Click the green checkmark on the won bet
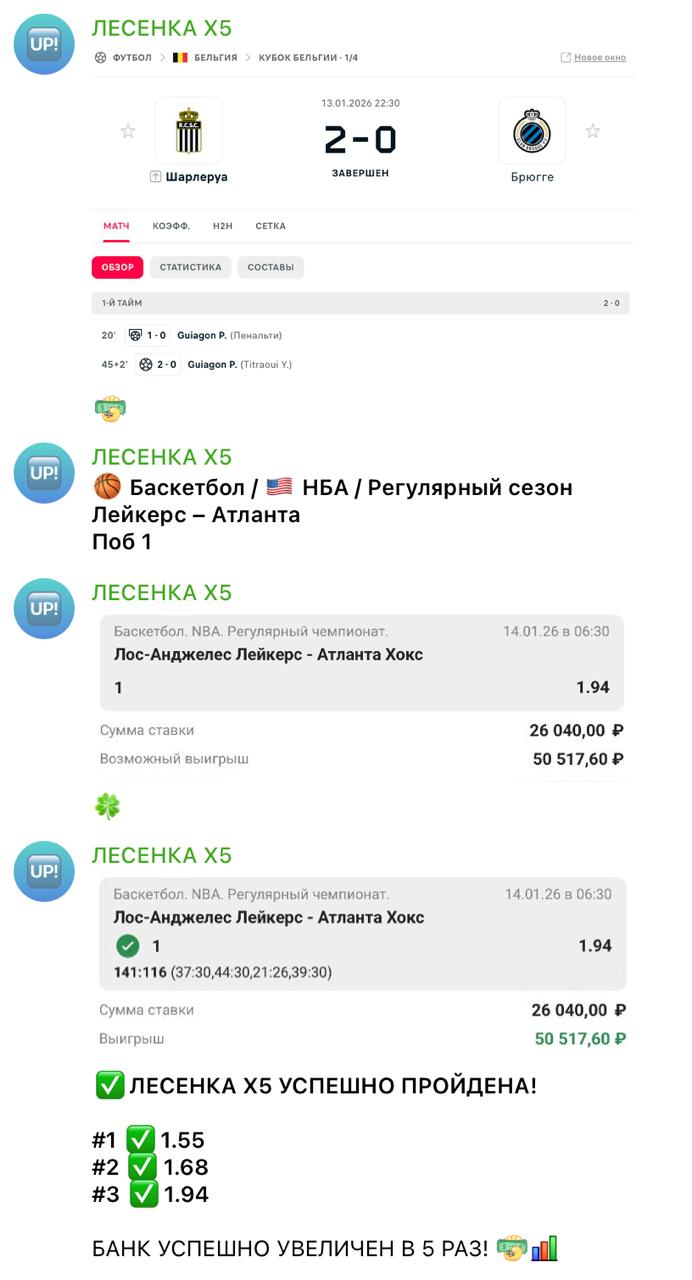This screenshot has height=1280, width=692. (127, 946)
